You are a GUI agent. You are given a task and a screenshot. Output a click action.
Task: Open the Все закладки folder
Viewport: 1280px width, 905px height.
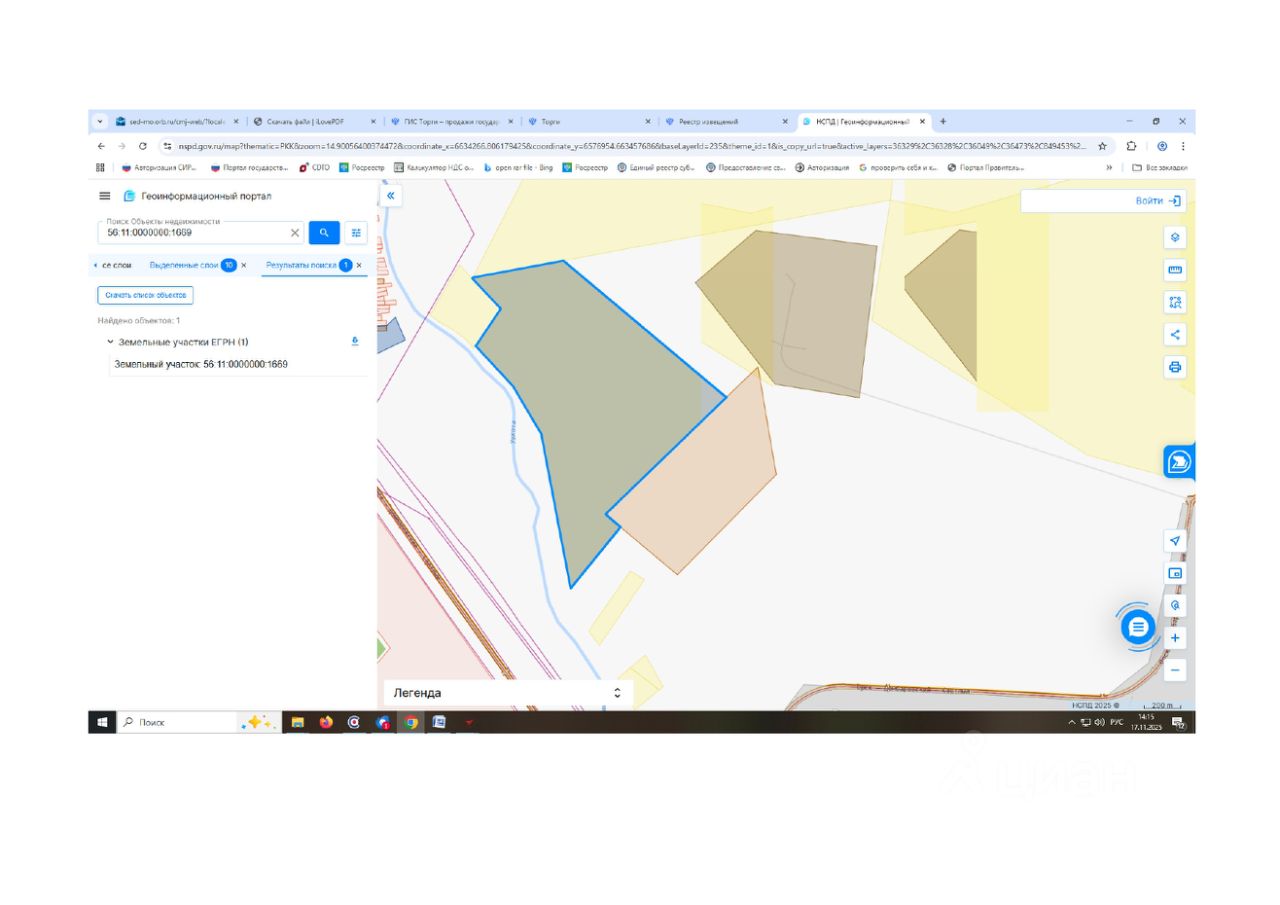[1160, 167]
